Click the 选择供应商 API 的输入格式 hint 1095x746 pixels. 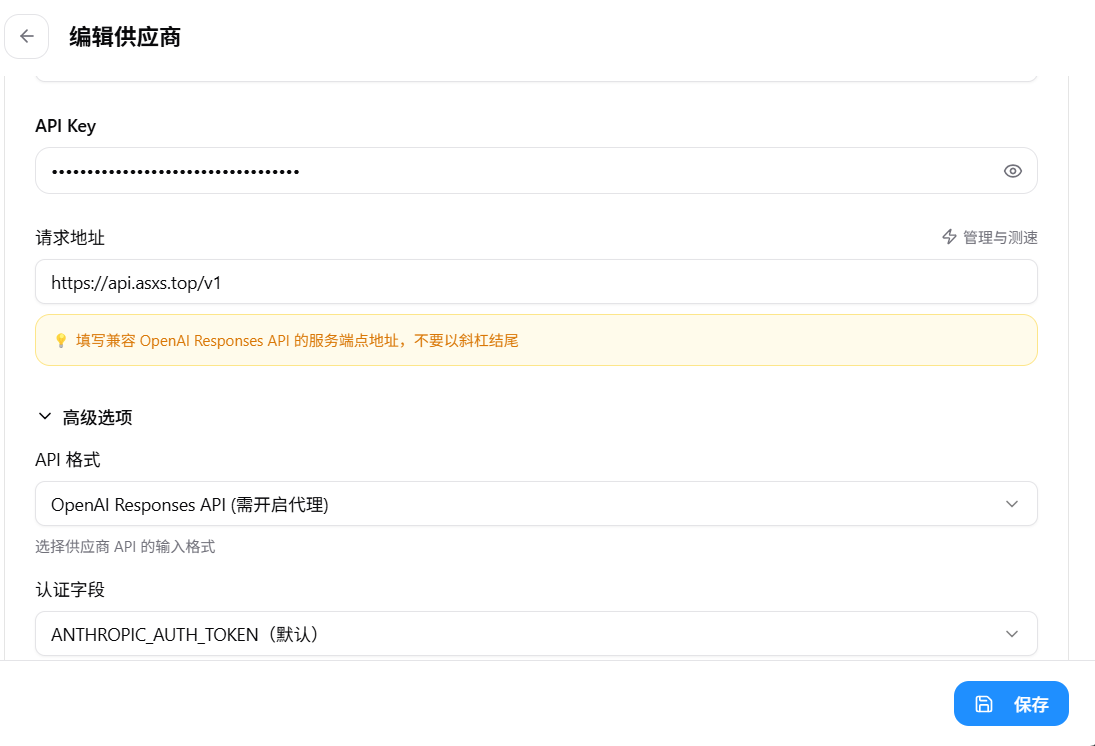coord(125,546)
